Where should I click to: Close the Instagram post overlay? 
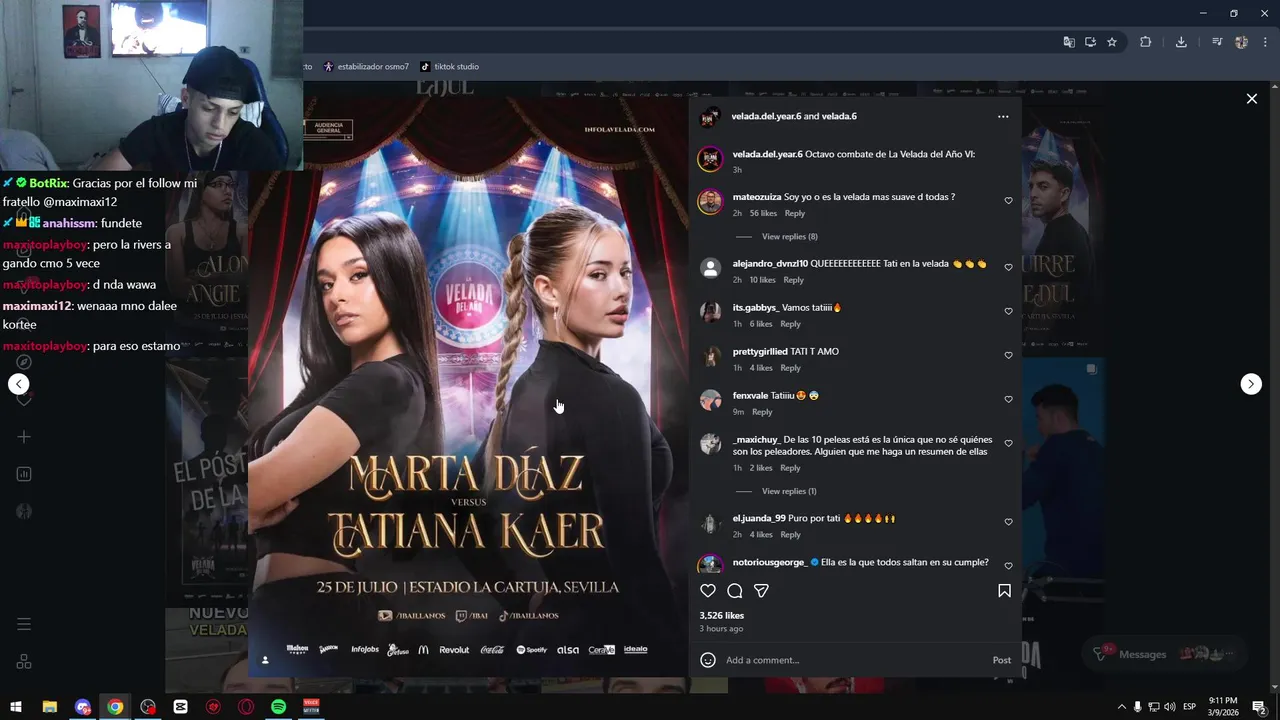[1251, 99]
